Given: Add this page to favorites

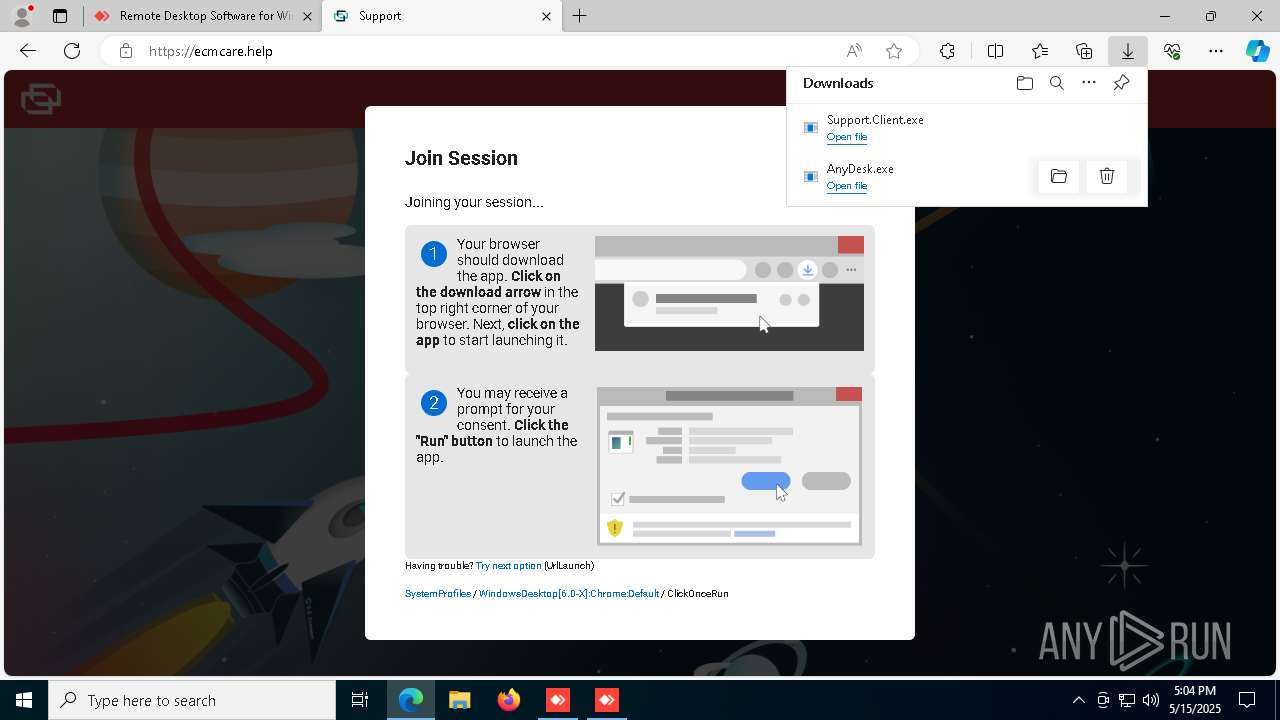Looking at the screenshot, I should (x=894, y=51).
